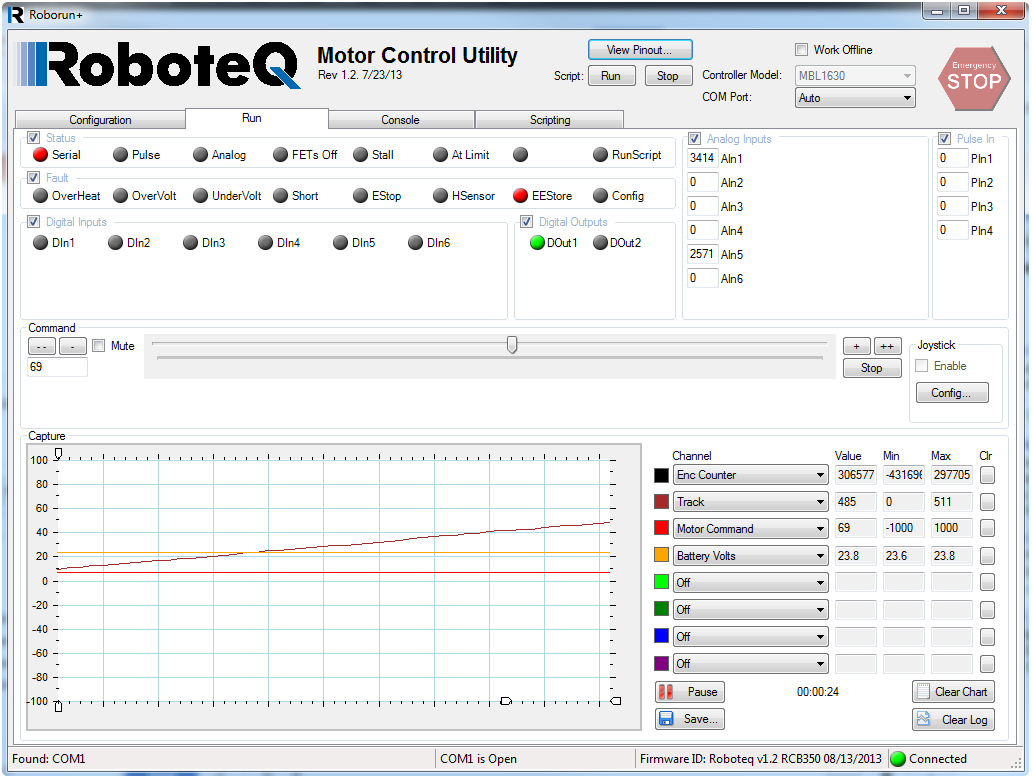Screen dimensions: 1032x779
Task: Click the Config fault LED
Action: click(x=600, y=195)
